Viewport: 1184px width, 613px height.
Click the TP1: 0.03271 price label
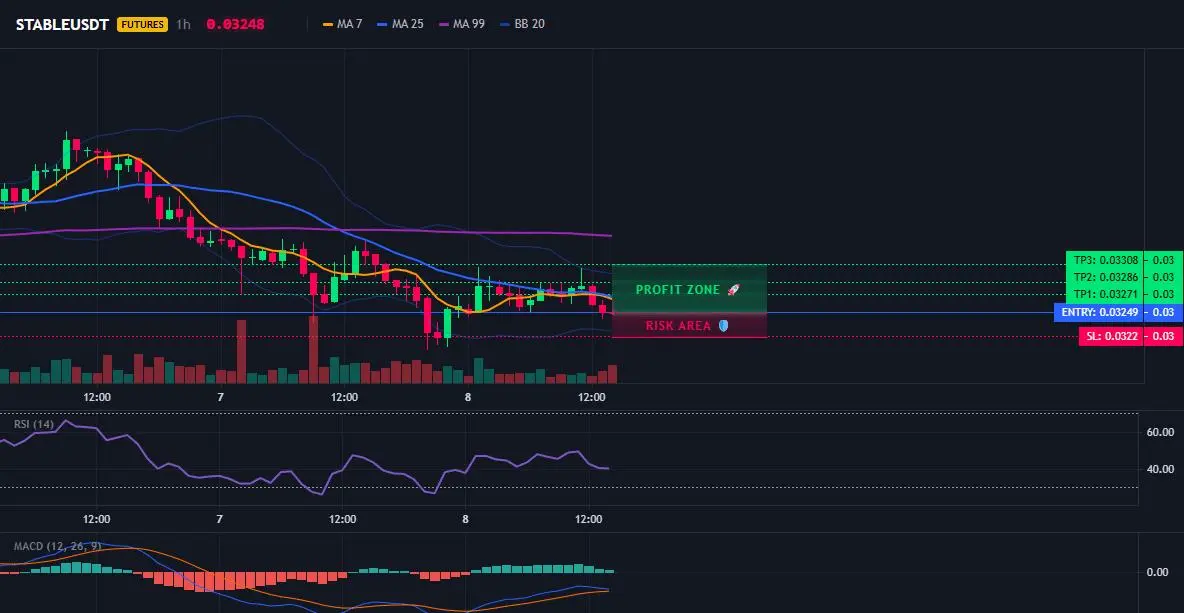coord(1104,294)
